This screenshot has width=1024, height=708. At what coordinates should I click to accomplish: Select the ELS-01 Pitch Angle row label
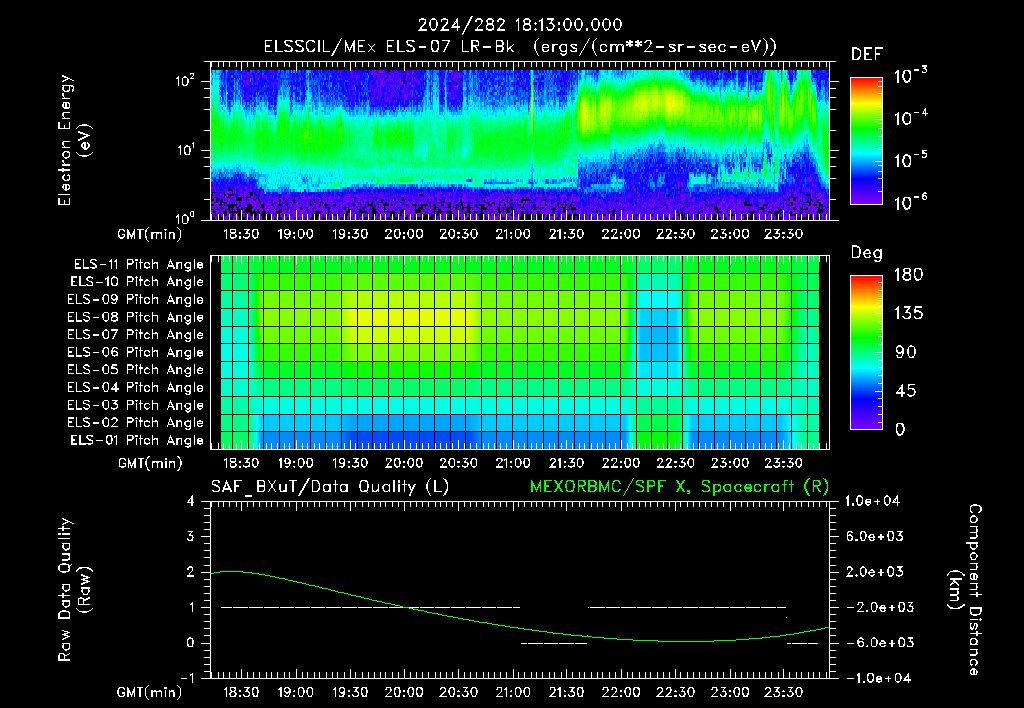(137, 440)
